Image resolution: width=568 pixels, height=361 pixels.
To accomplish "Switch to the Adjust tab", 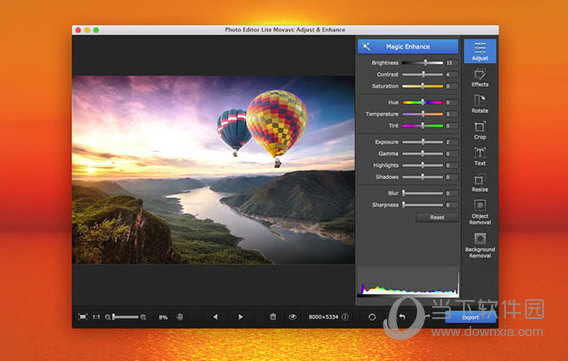I will click(x=480, y=51).
